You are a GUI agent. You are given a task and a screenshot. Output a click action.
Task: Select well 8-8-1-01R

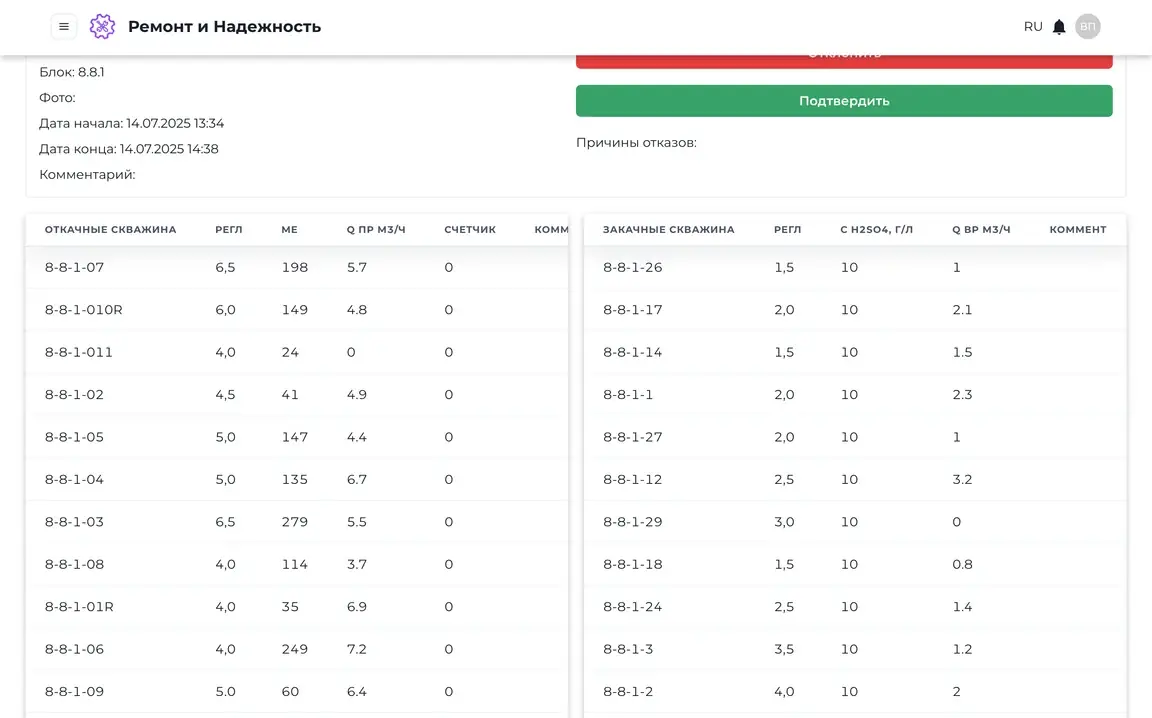[x=297, y=607]
